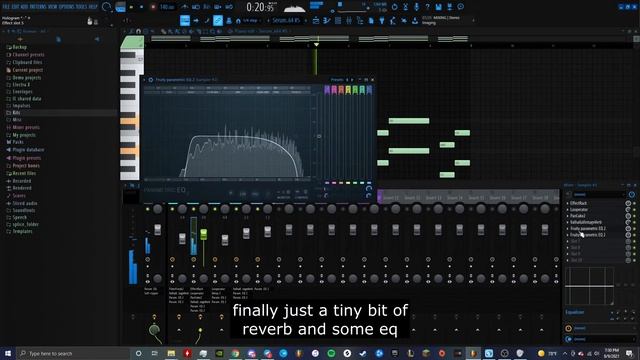Open the PATTERNS menu
640x360 pixels.
(39, 7)
